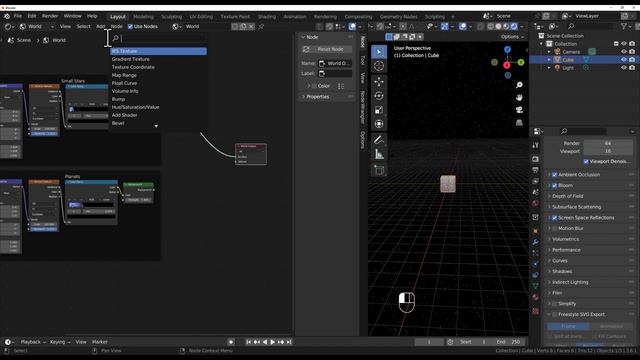Click the viewport pan hand icon
This screenshot has width=640, height=360.
[519, 98]
